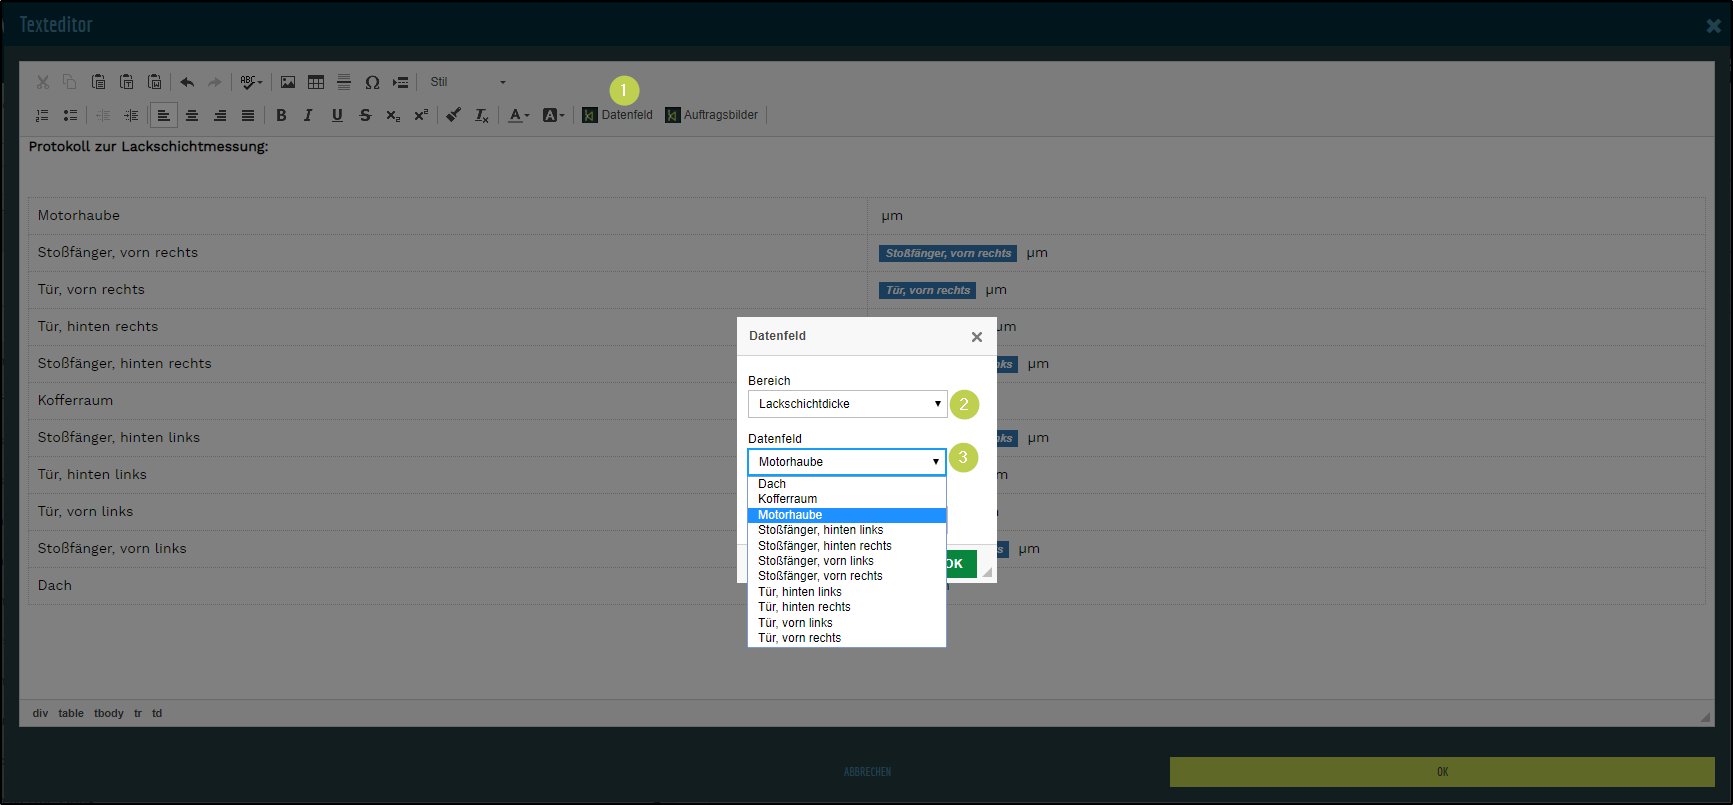The width and height of the screenshot is (1733, 805).
Task: Insert a numbered list
Action: pos(42,115)
